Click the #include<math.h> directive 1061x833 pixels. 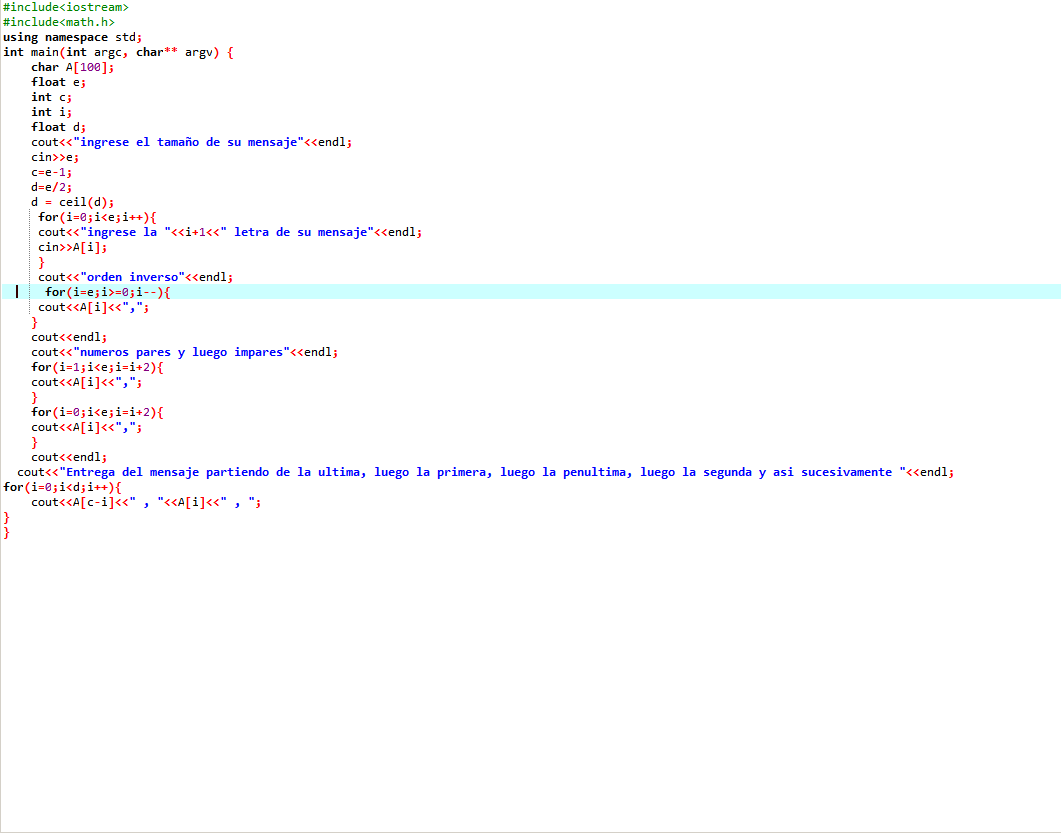(58, 22)
